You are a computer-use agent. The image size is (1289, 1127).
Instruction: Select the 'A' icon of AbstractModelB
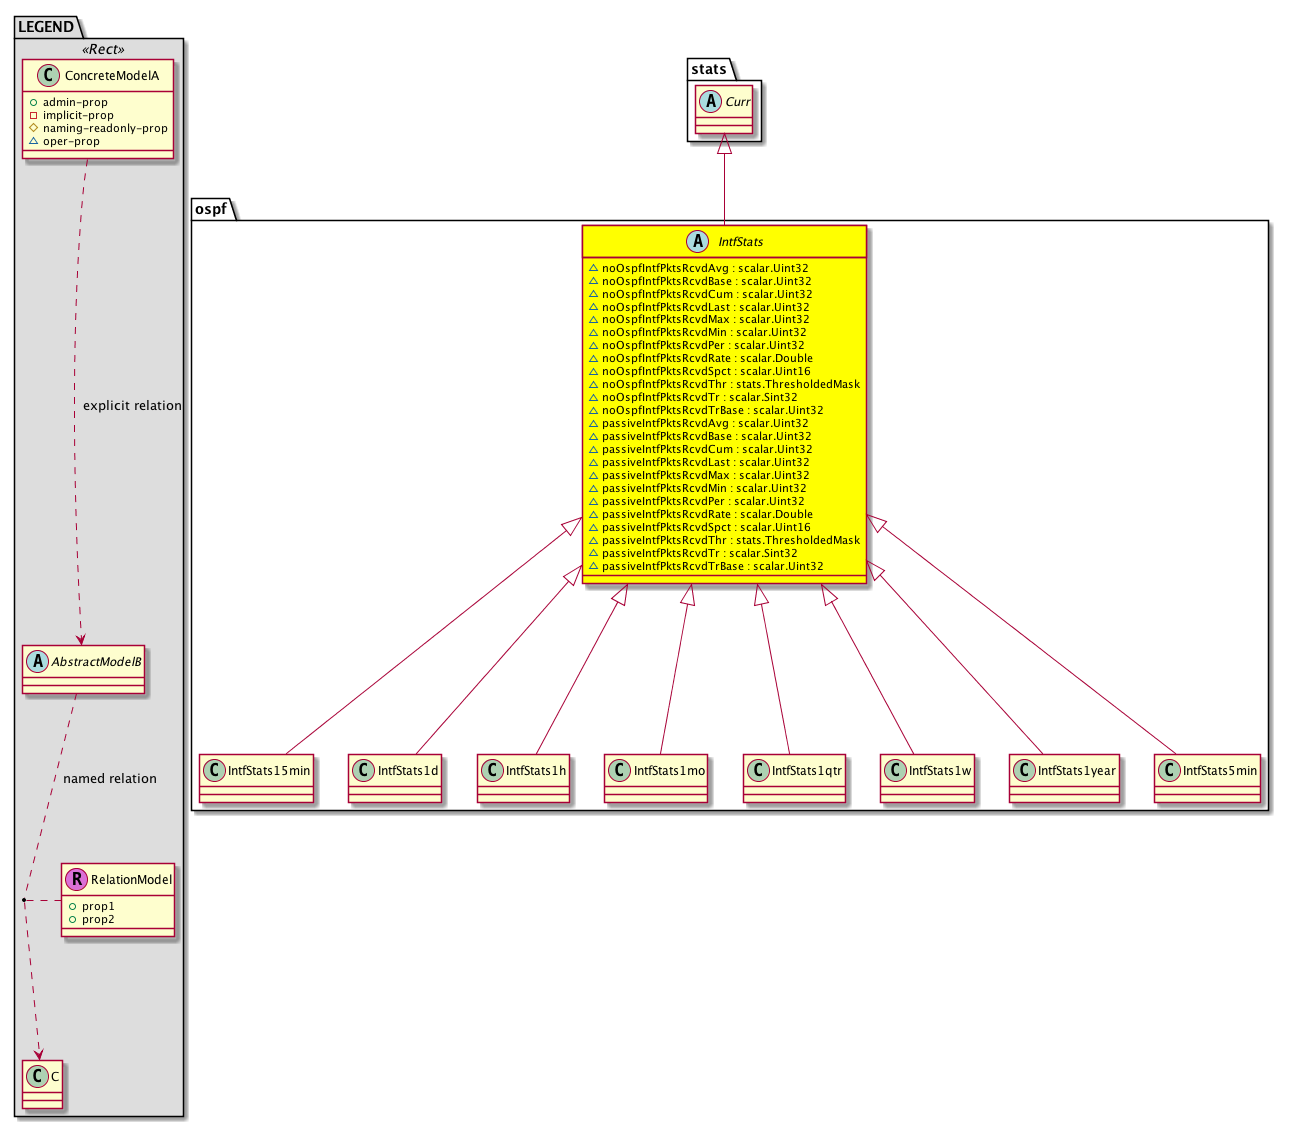38,661
